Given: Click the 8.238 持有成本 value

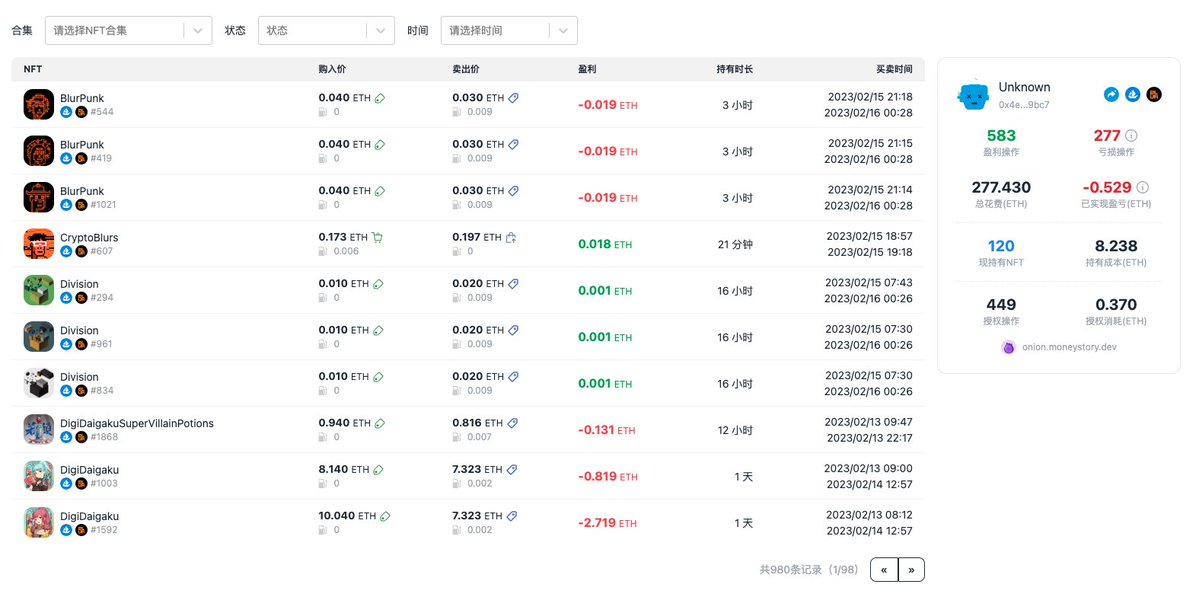Looking at the screenshot, I should (x=1116, y=245).
